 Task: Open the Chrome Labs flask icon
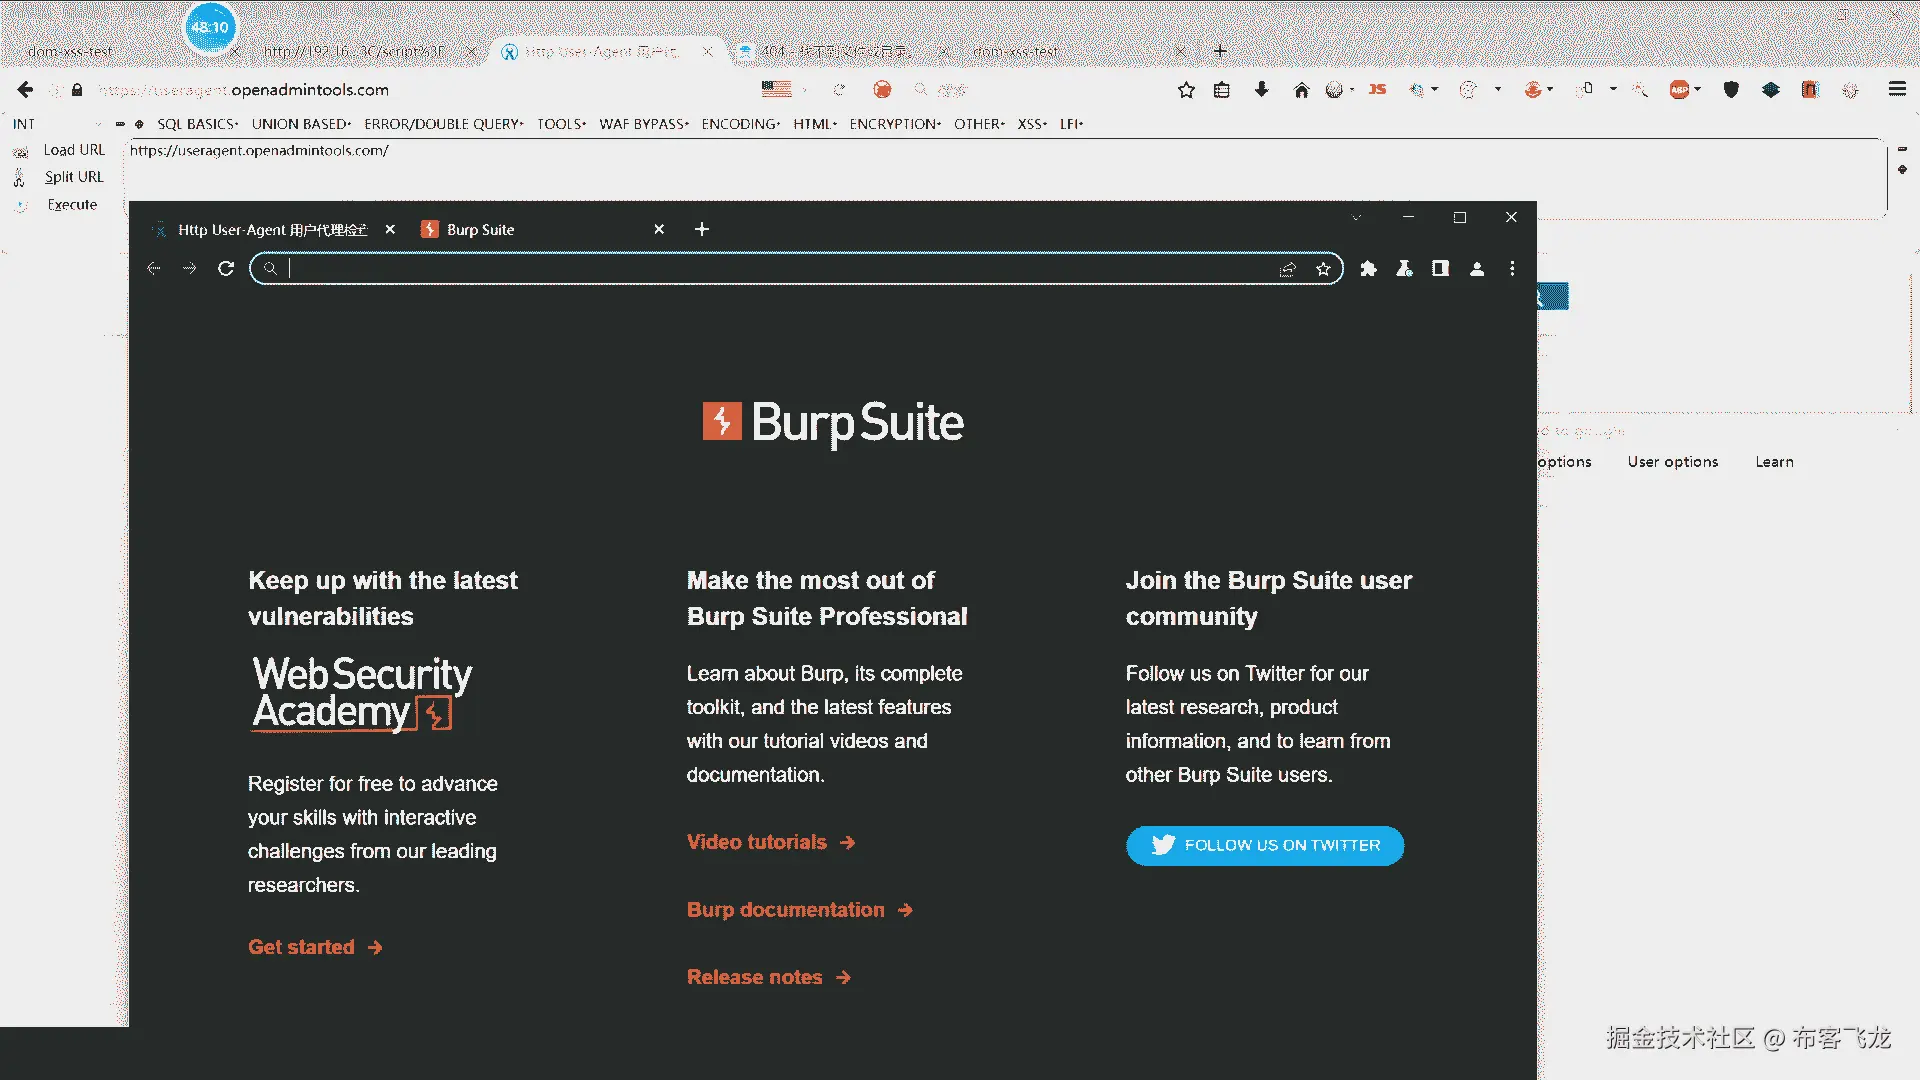pyautogui.click(x=1404, y=269)
